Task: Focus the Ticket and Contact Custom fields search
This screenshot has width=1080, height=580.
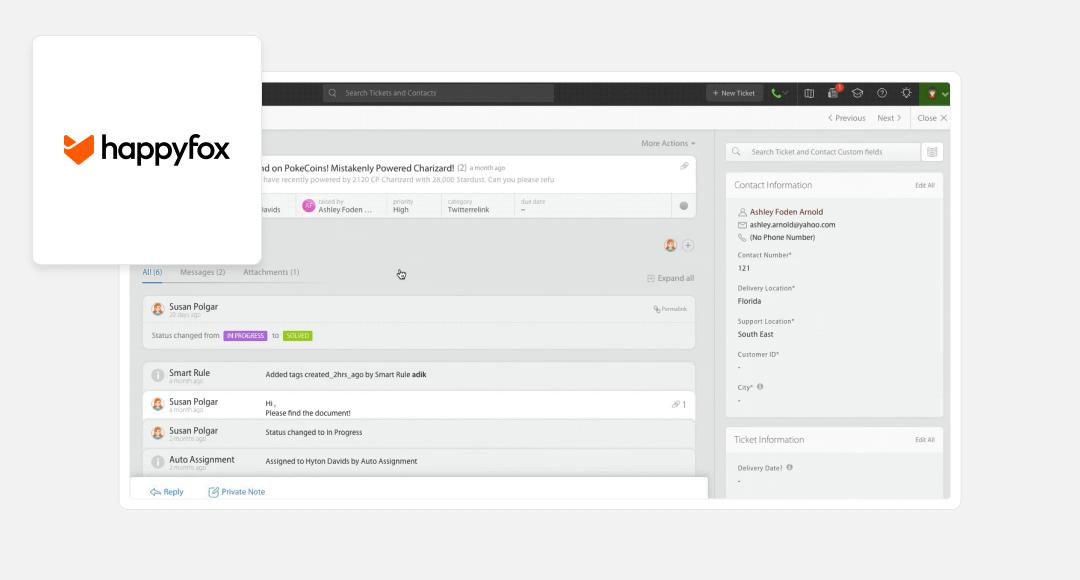Action: 823,152
